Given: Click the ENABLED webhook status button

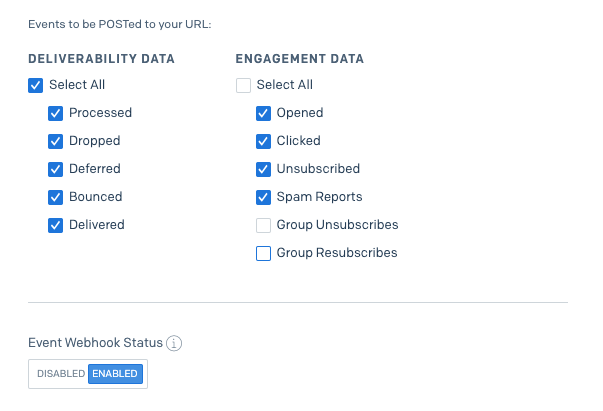Looking at the screenshot, I should [116, 374].
